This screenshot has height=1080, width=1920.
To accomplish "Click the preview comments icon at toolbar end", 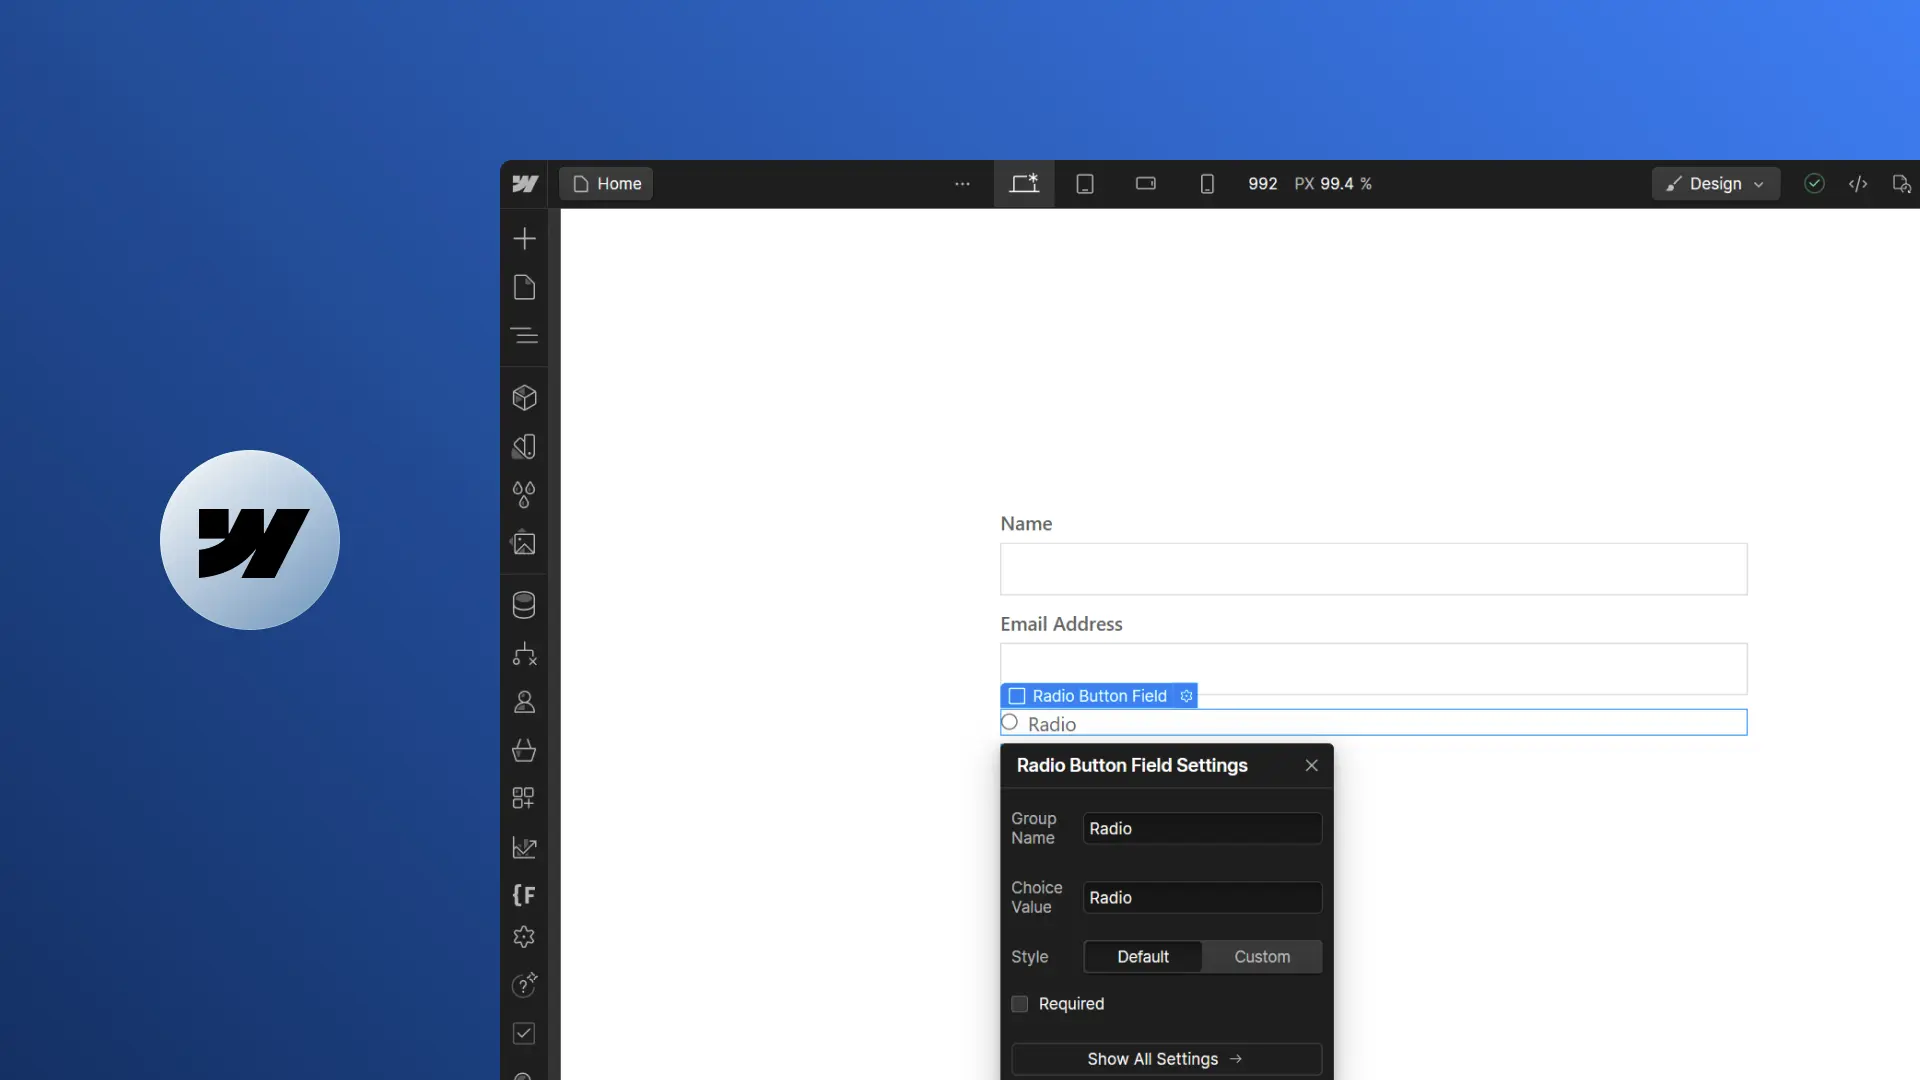I will click(1902, 184).
